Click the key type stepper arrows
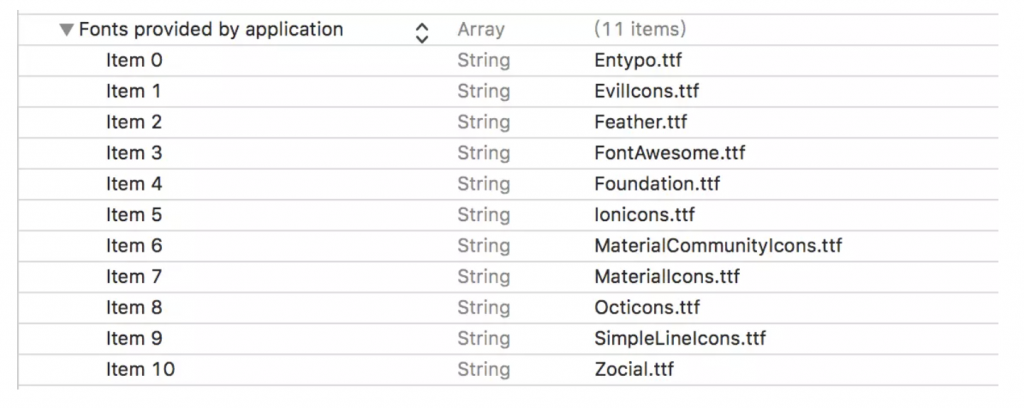This screenshot has width=1024, height=408. click(x=421, y=32)
